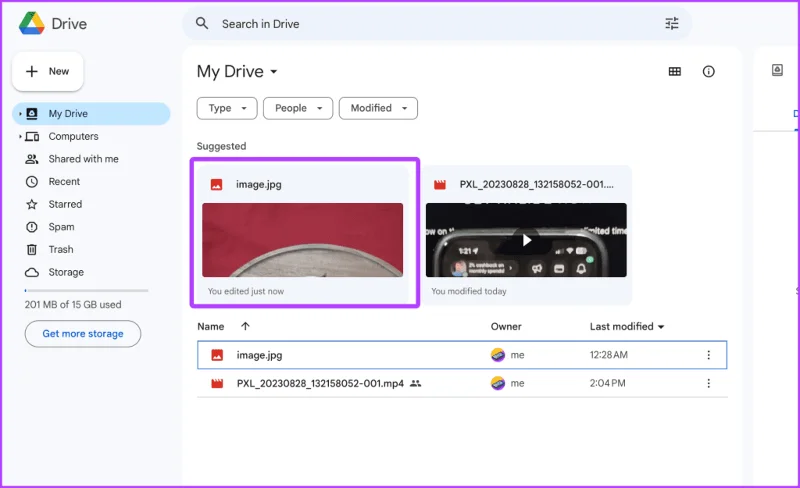Open the Modified filter dropdown
The width and height of the screenshot is (800, 488).
[378, 108]
